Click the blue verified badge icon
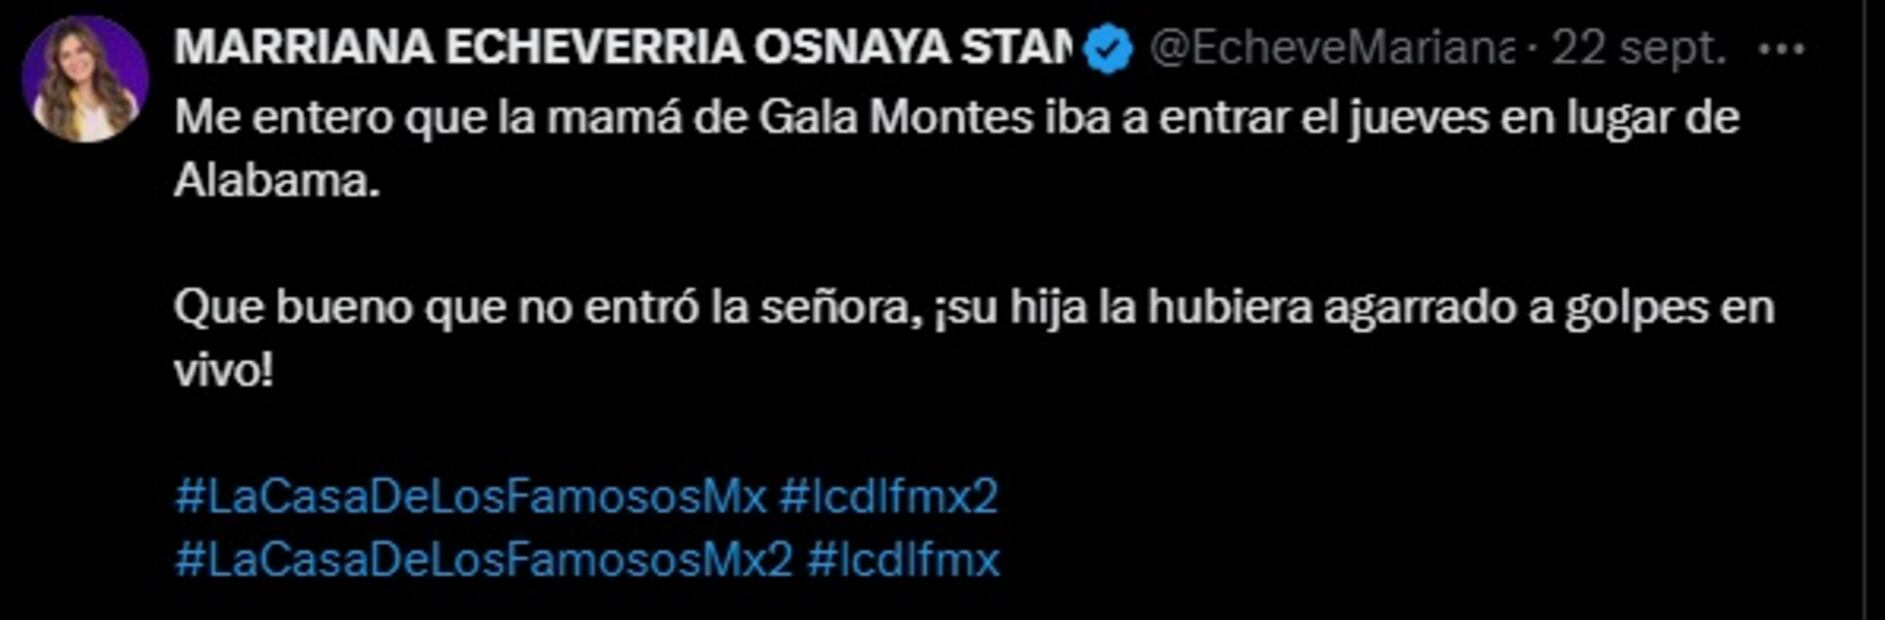Image resolution: width=1885 pixels, height=620 pixels. click(1109, 50)
